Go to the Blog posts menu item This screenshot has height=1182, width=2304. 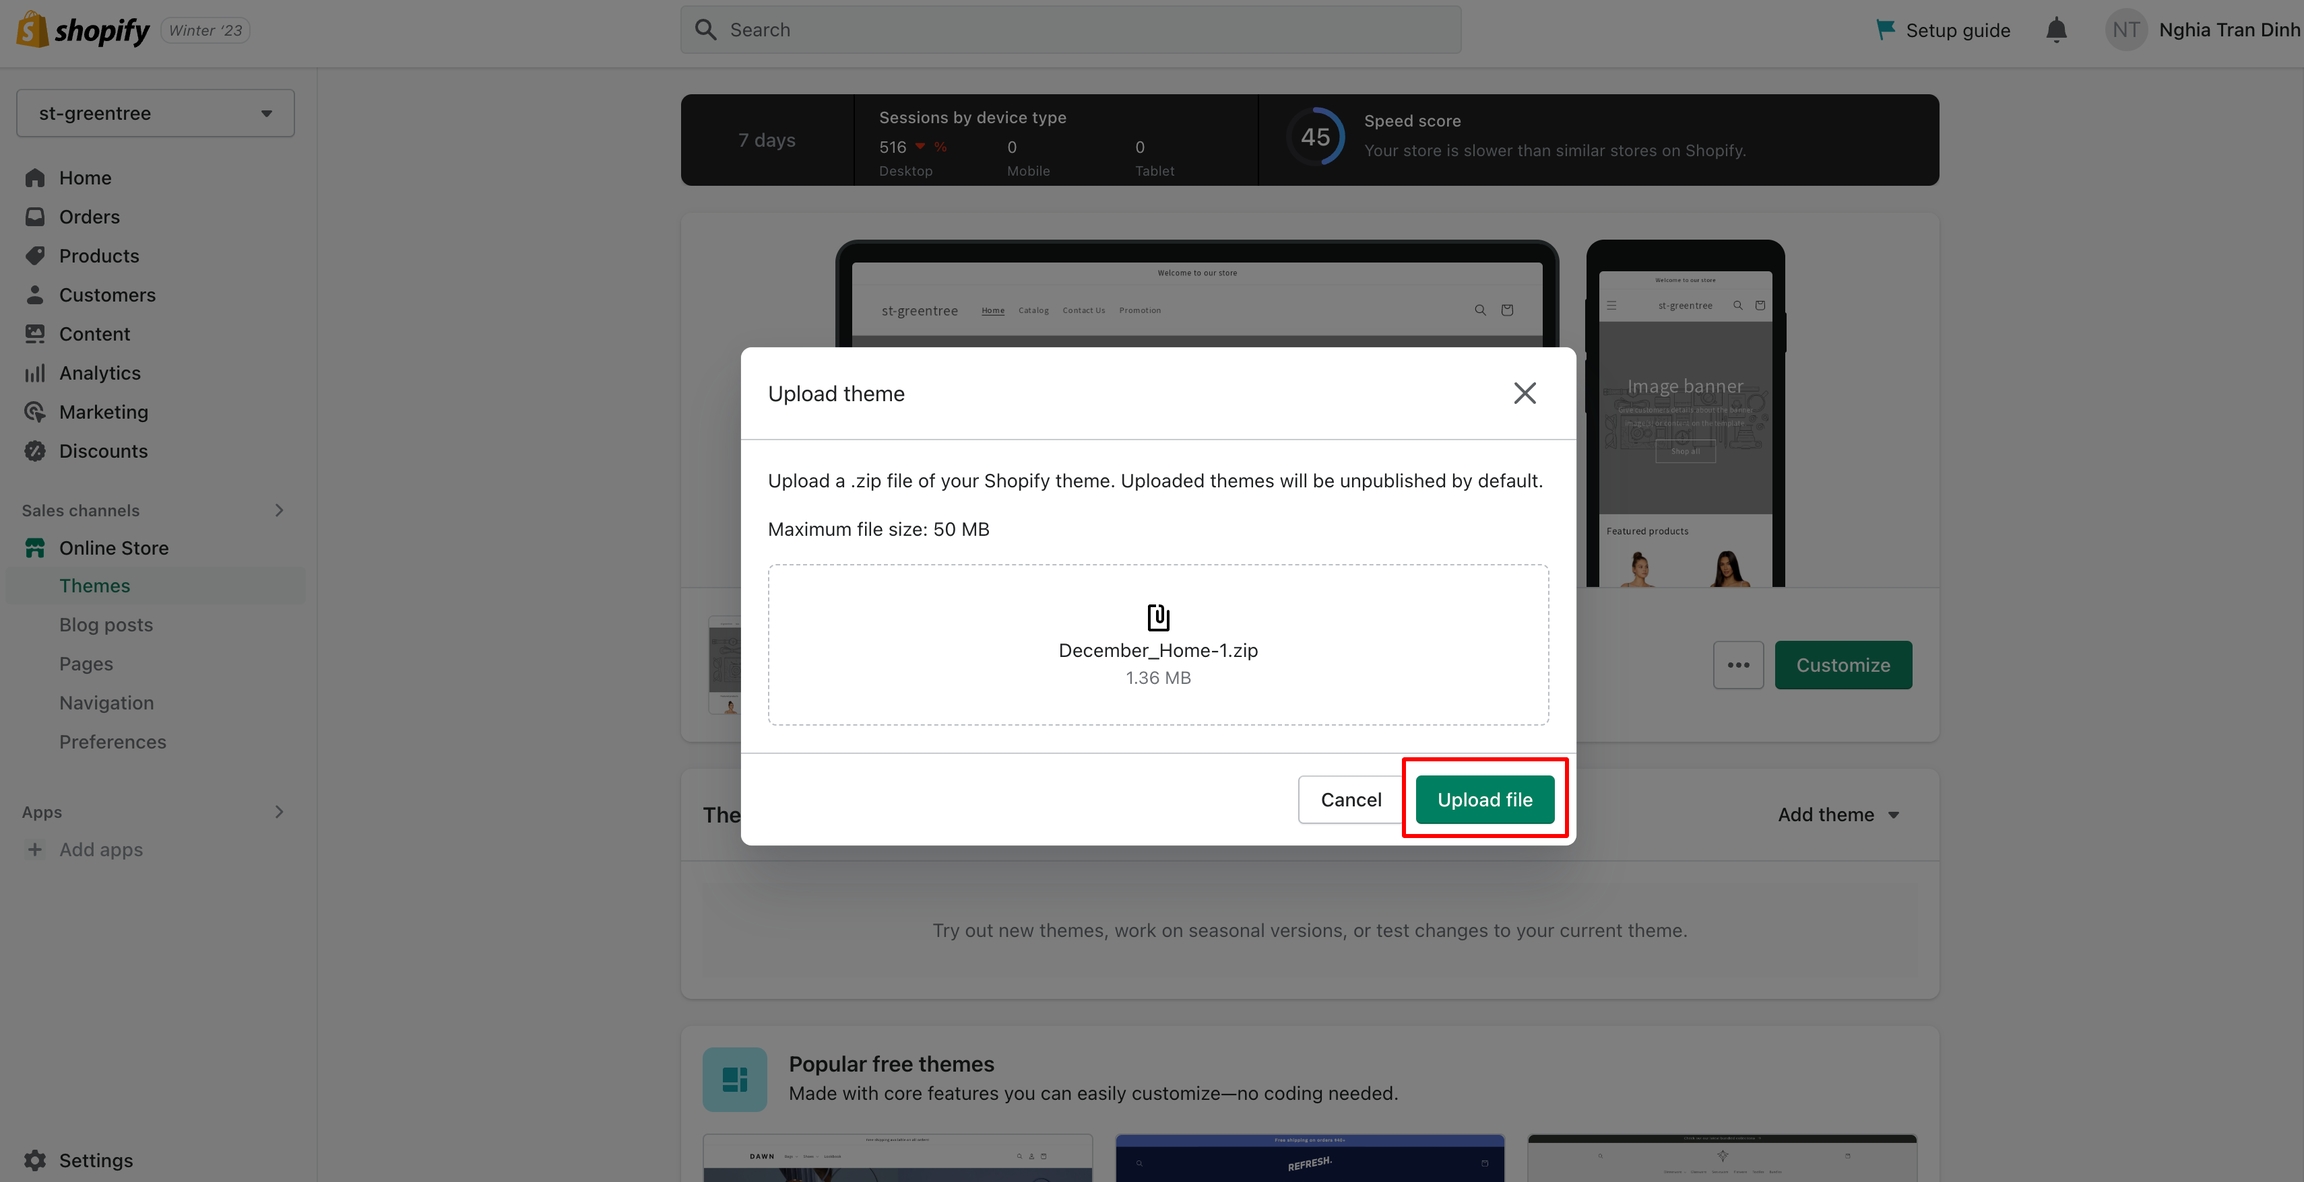[106, 625]
